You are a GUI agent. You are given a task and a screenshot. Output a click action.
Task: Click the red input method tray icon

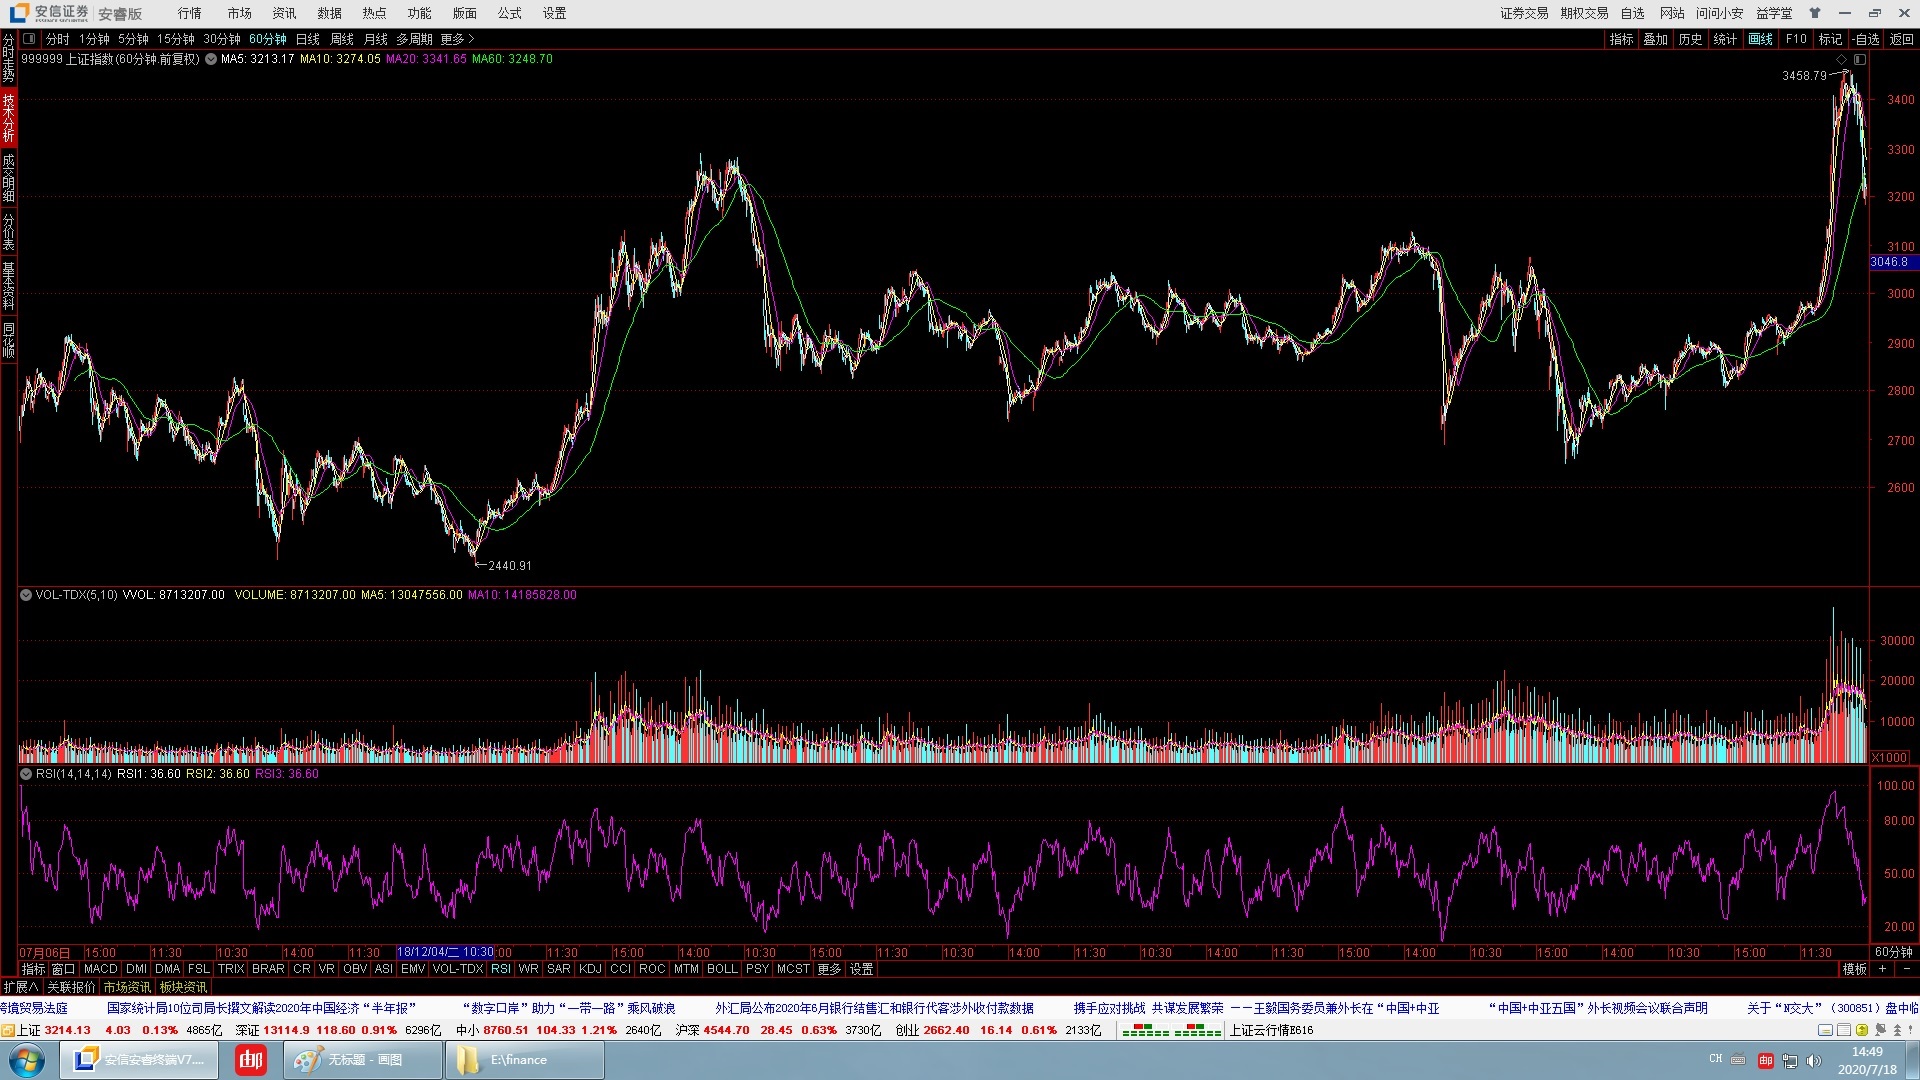(1765, 1060)
